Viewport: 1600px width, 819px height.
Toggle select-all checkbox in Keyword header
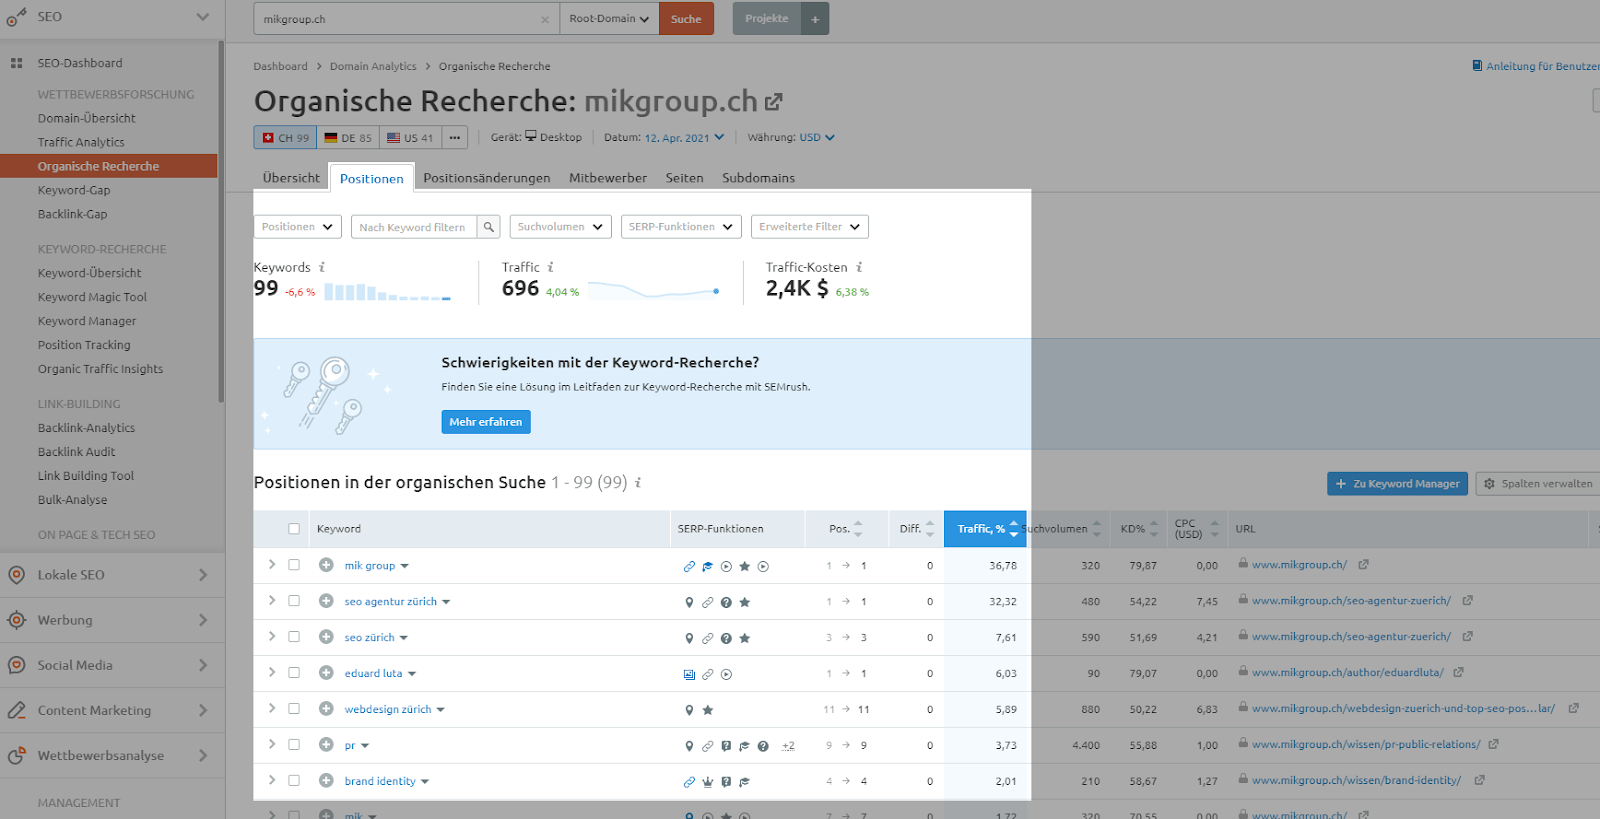[294, 529]
